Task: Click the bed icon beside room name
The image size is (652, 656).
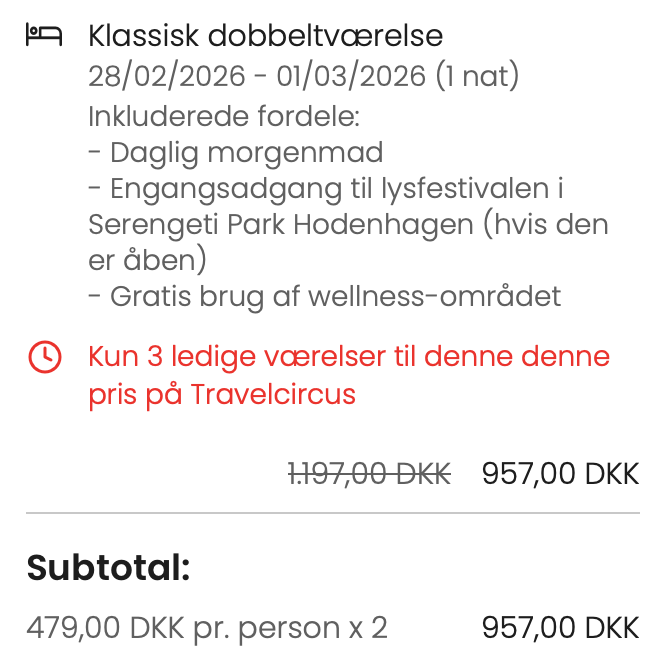Action: [43, 37]
